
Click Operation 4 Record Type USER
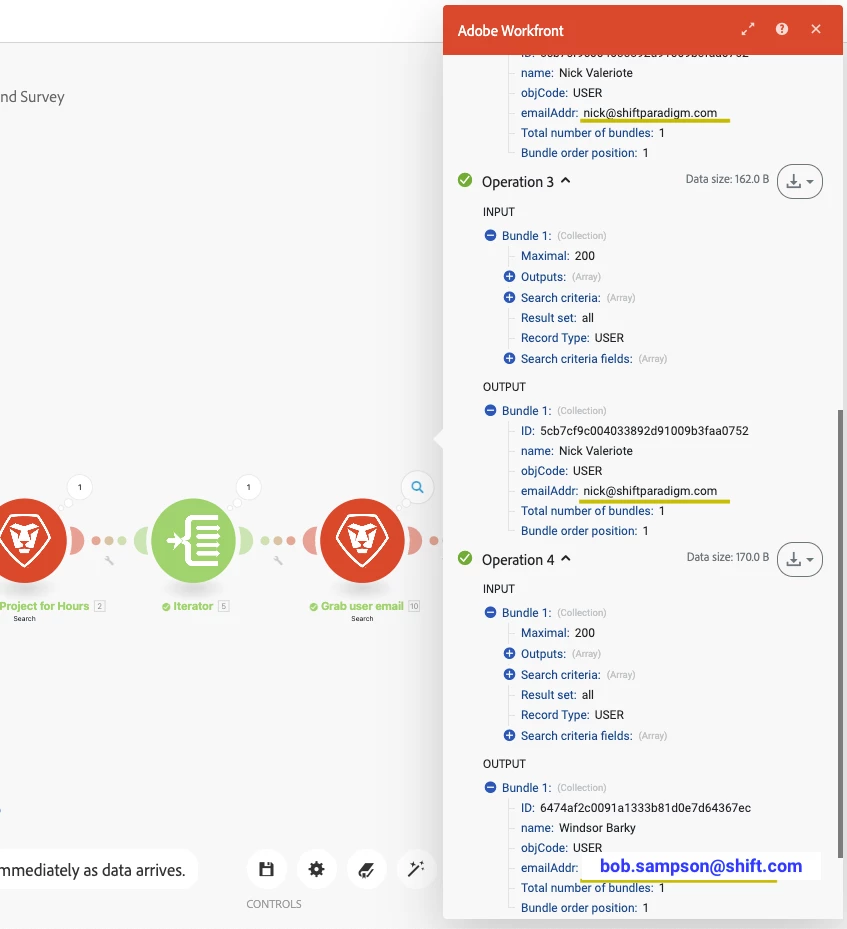point(609,715)
